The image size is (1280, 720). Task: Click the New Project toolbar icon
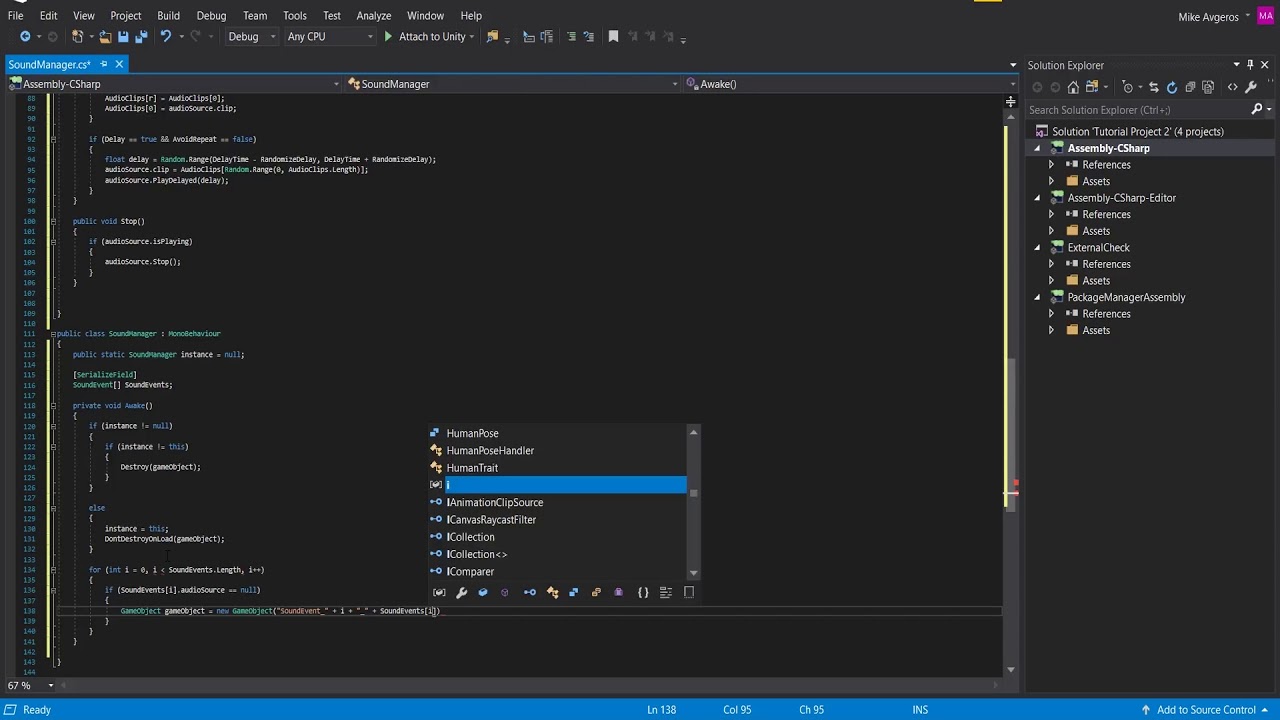(x=78, y=36)
